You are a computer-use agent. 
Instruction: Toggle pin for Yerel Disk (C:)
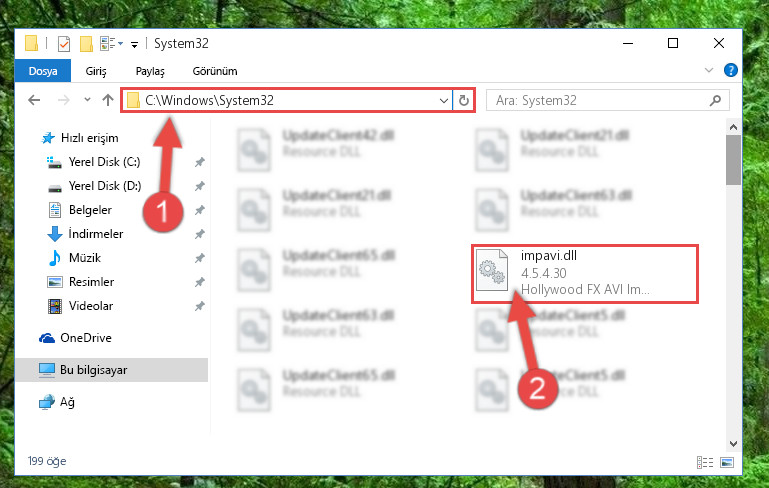pos(199,162)
